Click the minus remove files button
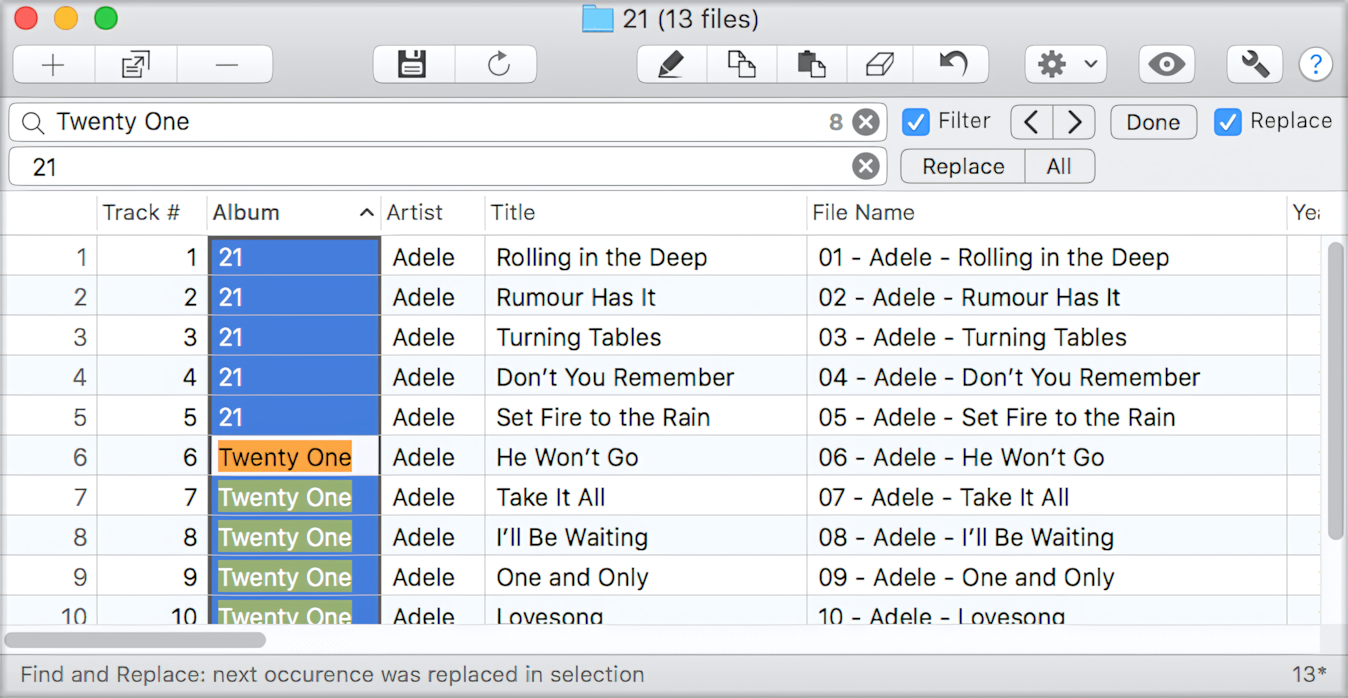 [226, 65]
